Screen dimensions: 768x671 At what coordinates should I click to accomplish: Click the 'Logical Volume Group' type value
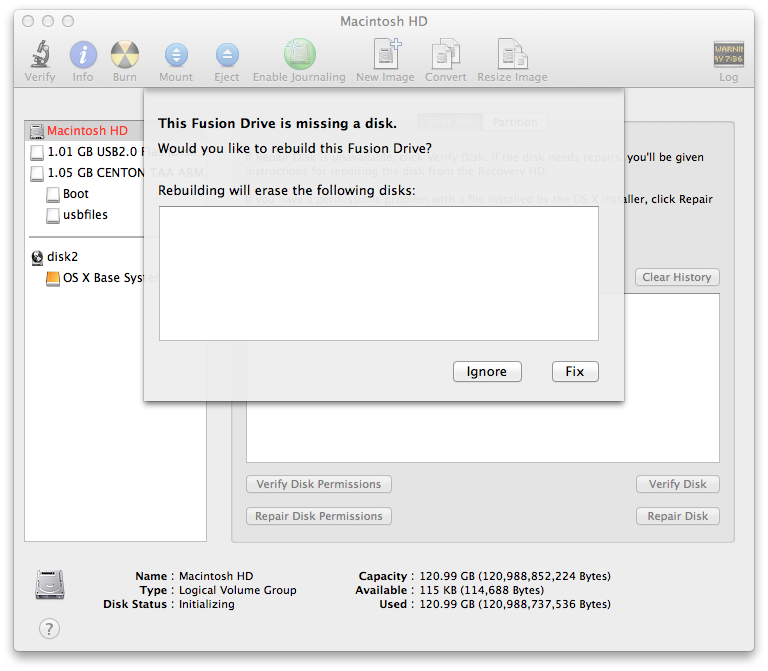tap(238, 590)
